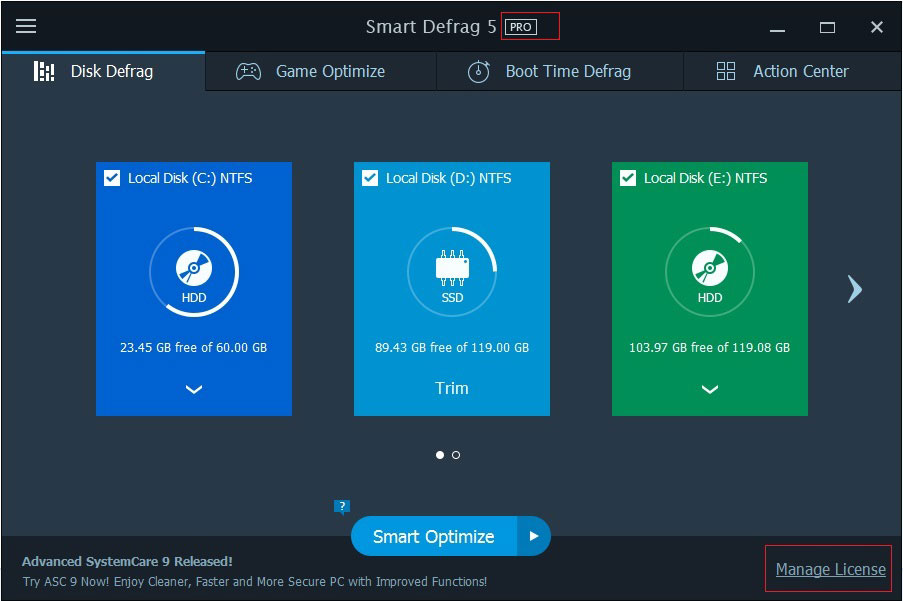This screenshot has height=601, width=903.
Task: Click the Boot Time Defrag stopwatch icon
Action: pyautogui.click(x=479, y=71)
